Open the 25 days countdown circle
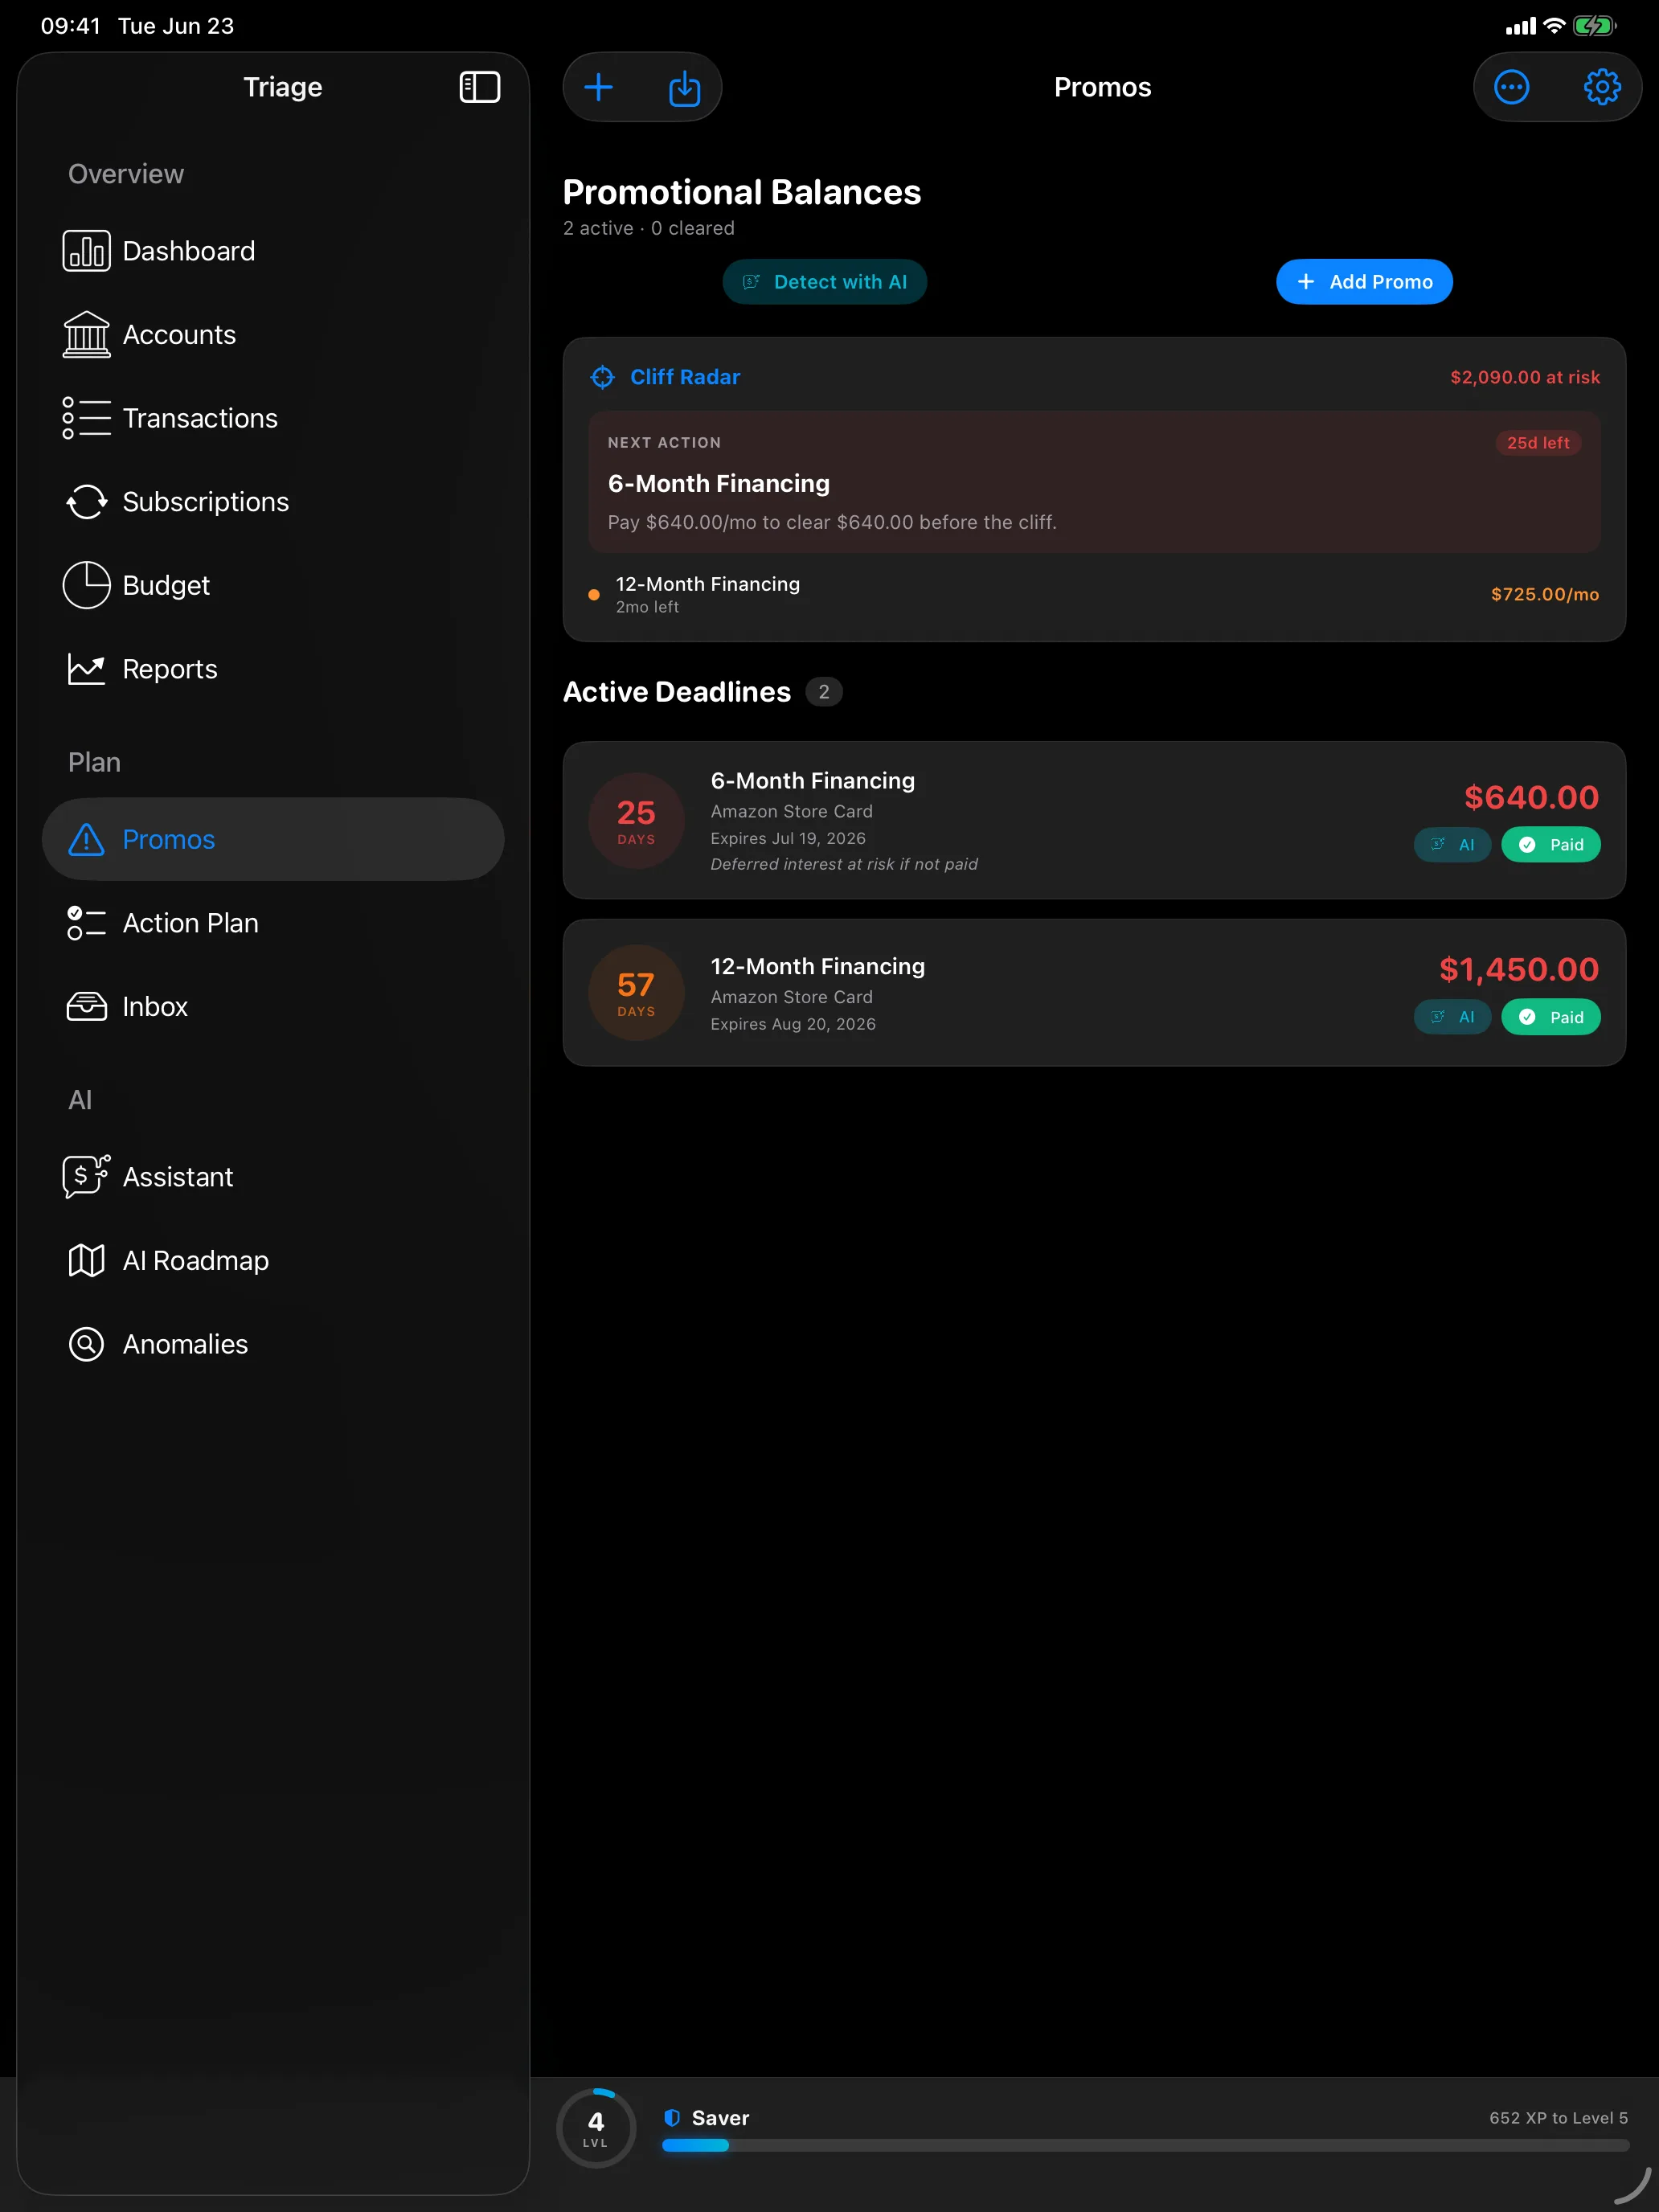1659x2212 pixels. [636, 820]
